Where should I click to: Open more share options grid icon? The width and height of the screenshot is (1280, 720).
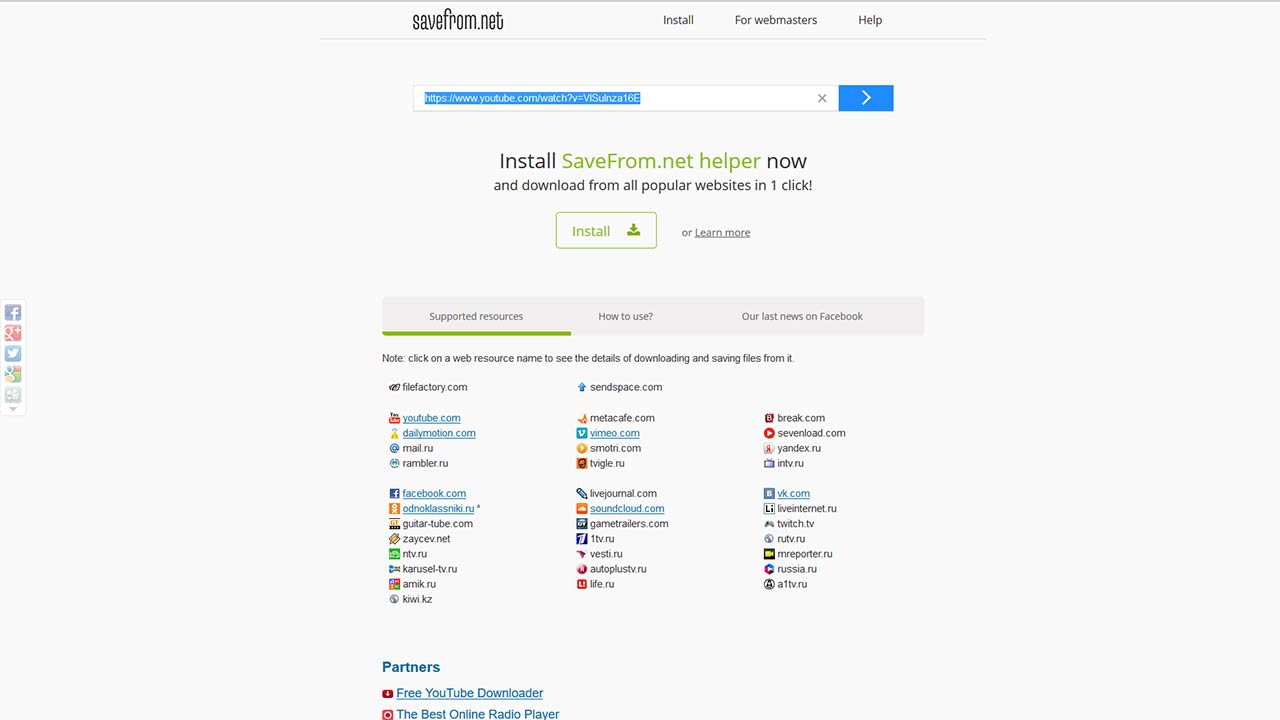tap(13, 395)
